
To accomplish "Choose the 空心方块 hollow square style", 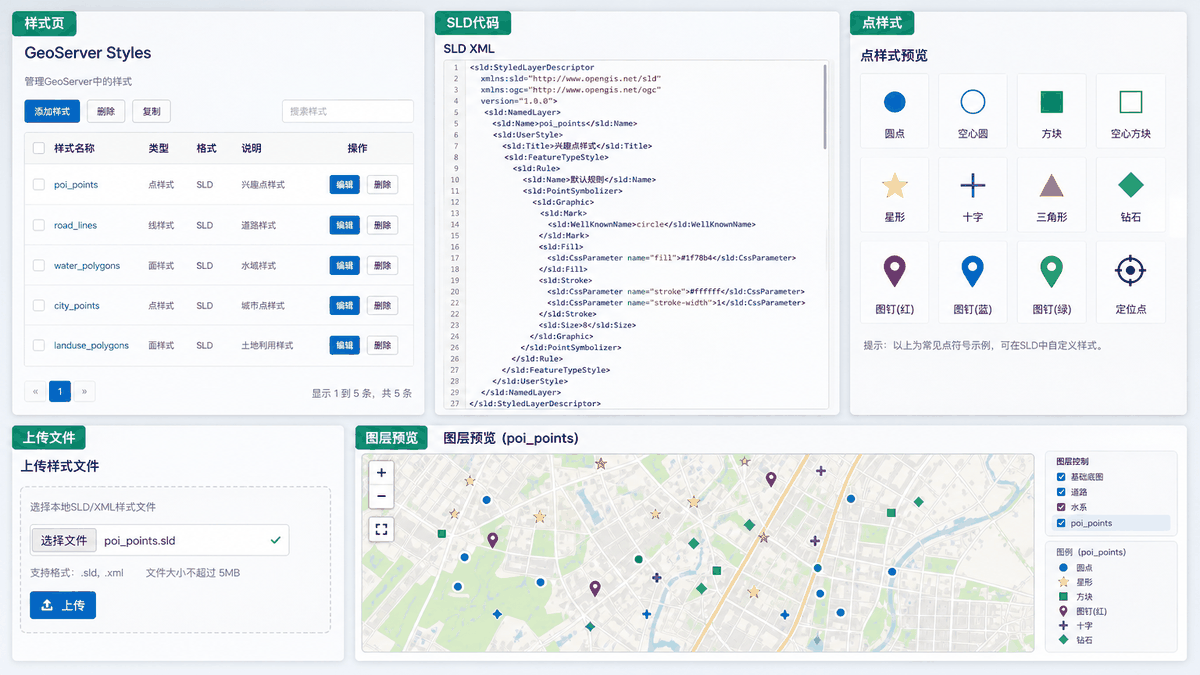I will [1130, 110].
